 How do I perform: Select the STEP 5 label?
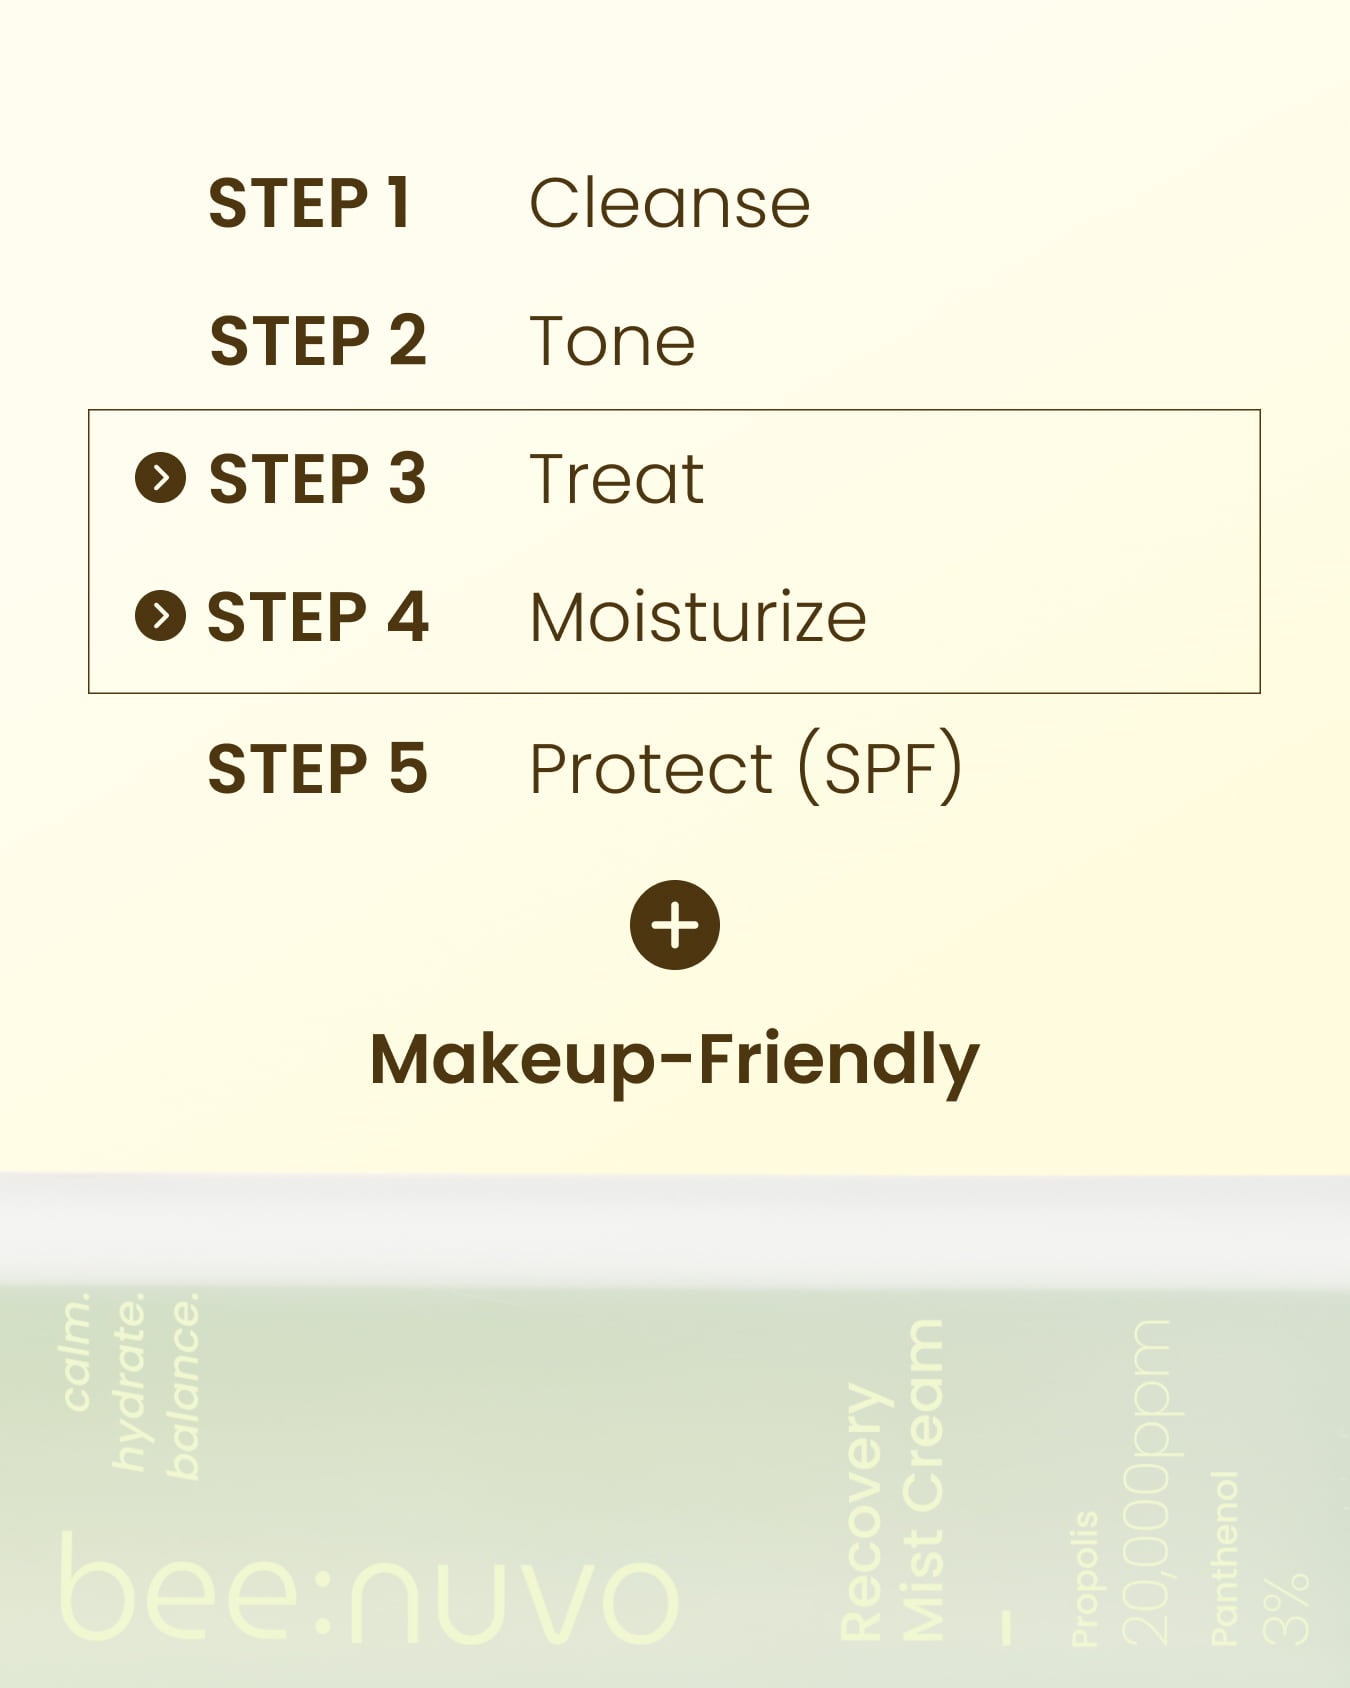(318, 768)
